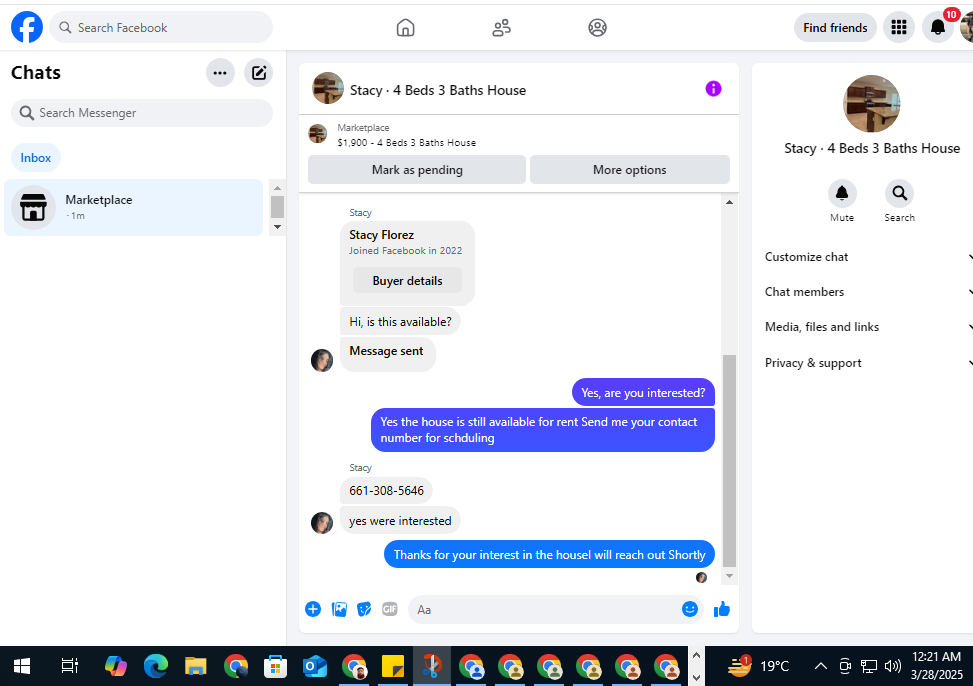Click the large listing photo in right panel
Image resolution: width=973 pixels, height=686 pixels.
tap(871, 104)
